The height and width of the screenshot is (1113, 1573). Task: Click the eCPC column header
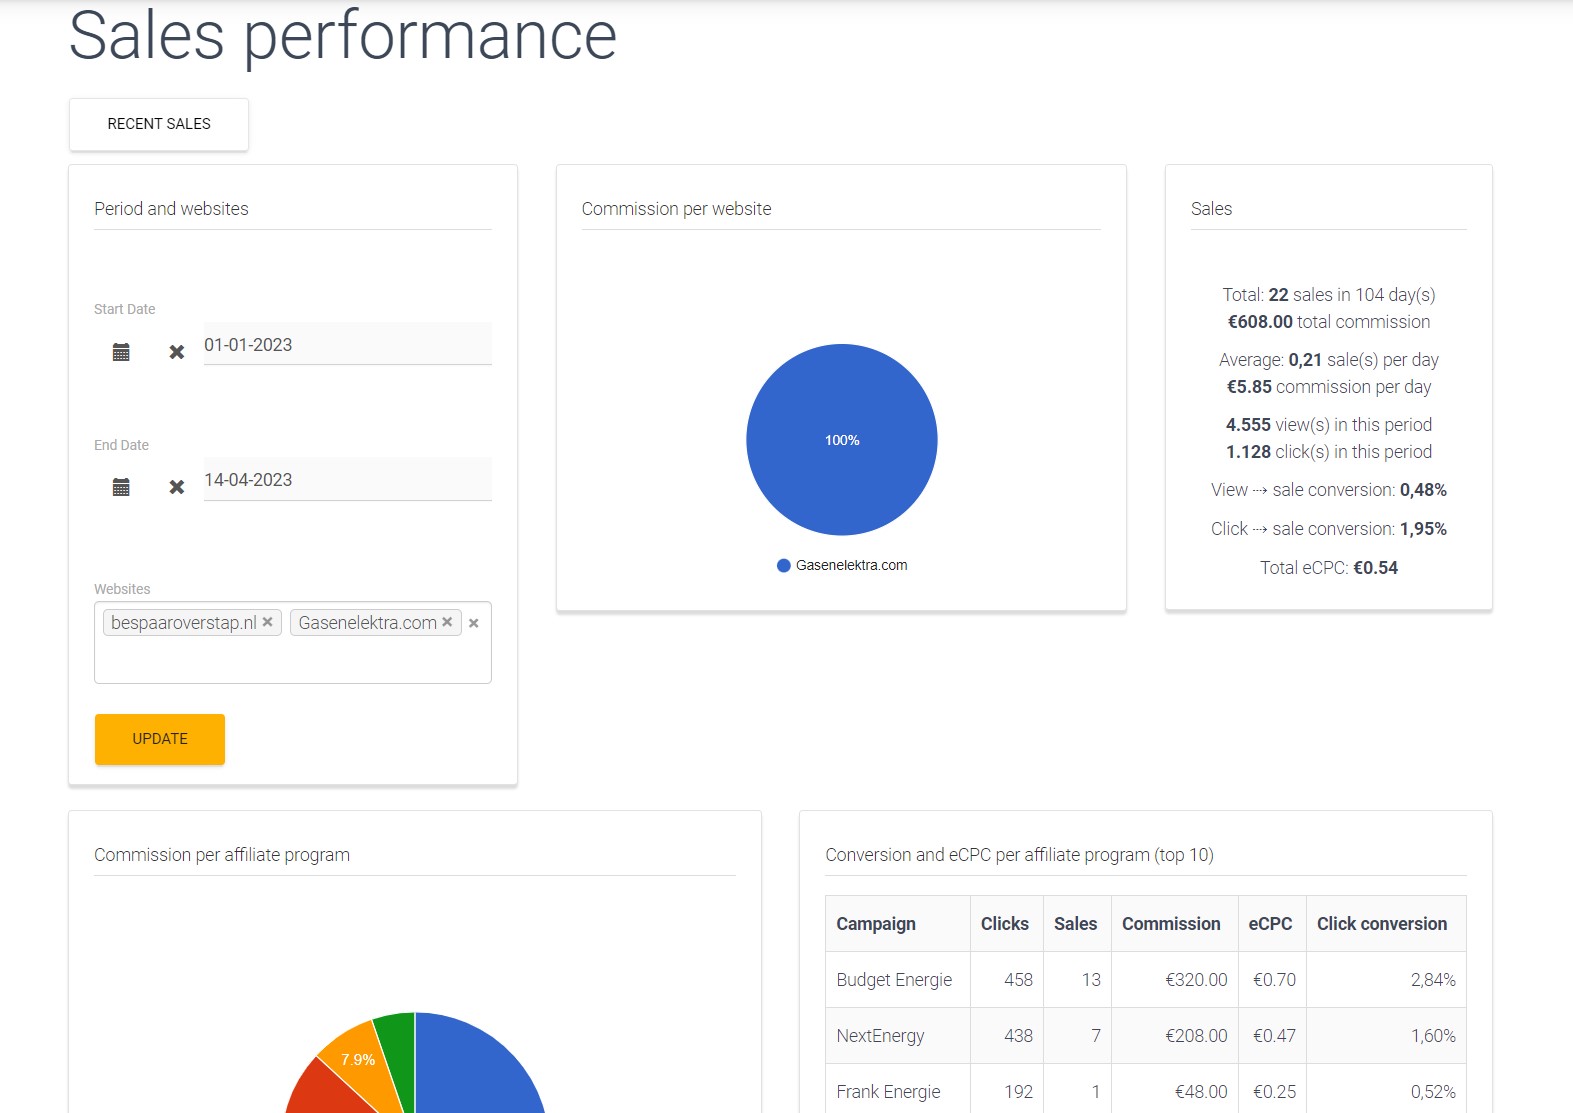click(1272, 924)
